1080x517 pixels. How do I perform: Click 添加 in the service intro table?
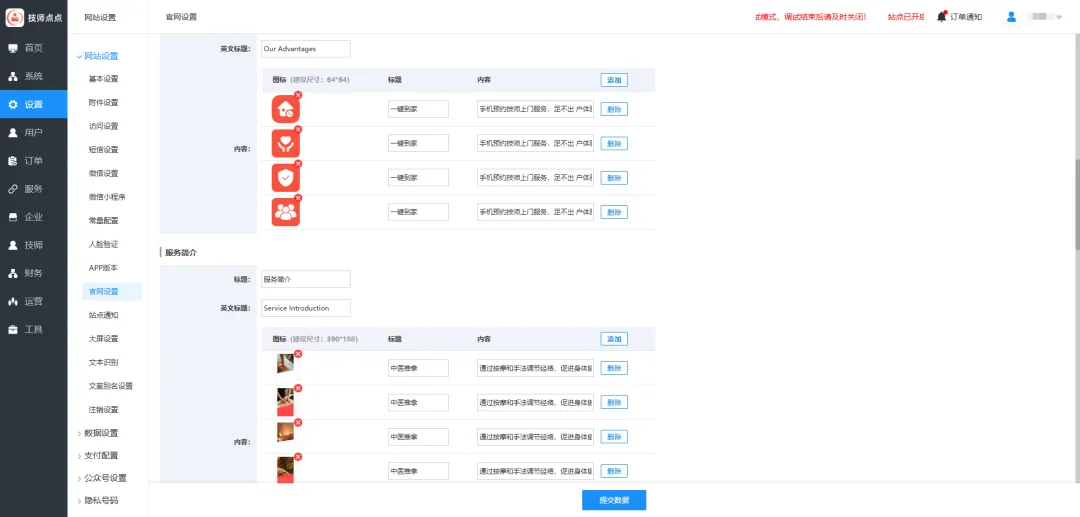[x=614, y=339]
